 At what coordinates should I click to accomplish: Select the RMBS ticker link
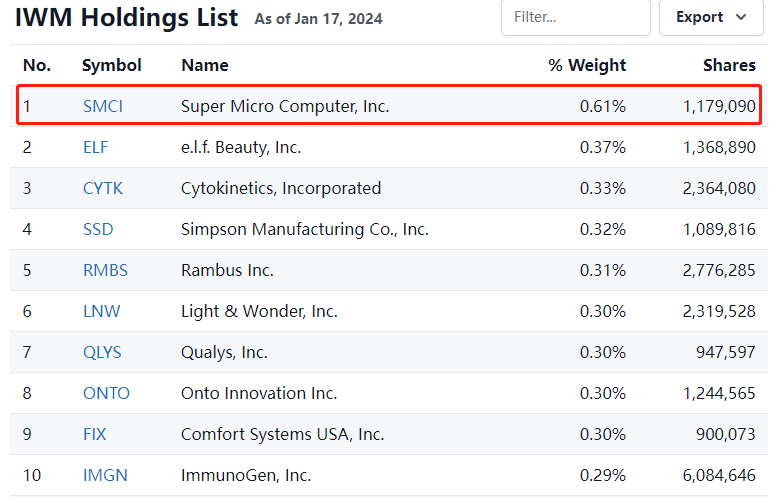[x=105, y=270]
